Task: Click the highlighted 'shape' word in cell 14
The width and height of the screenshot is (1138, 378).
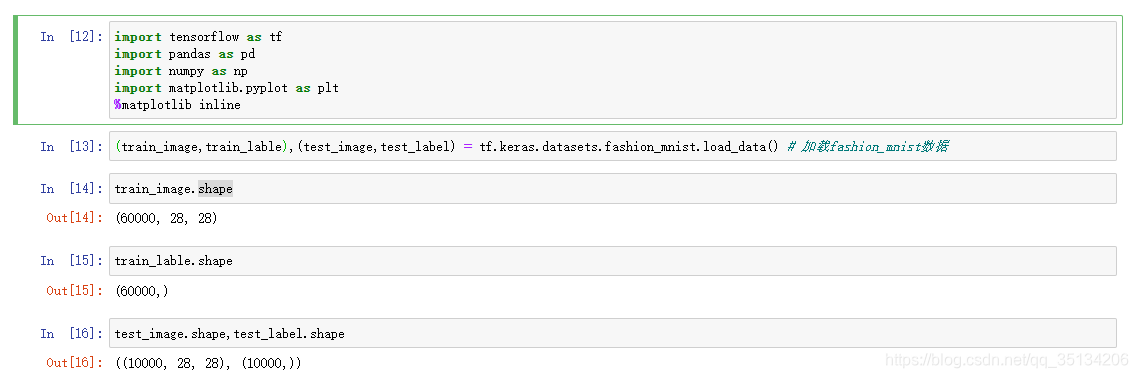Action: 216,189
